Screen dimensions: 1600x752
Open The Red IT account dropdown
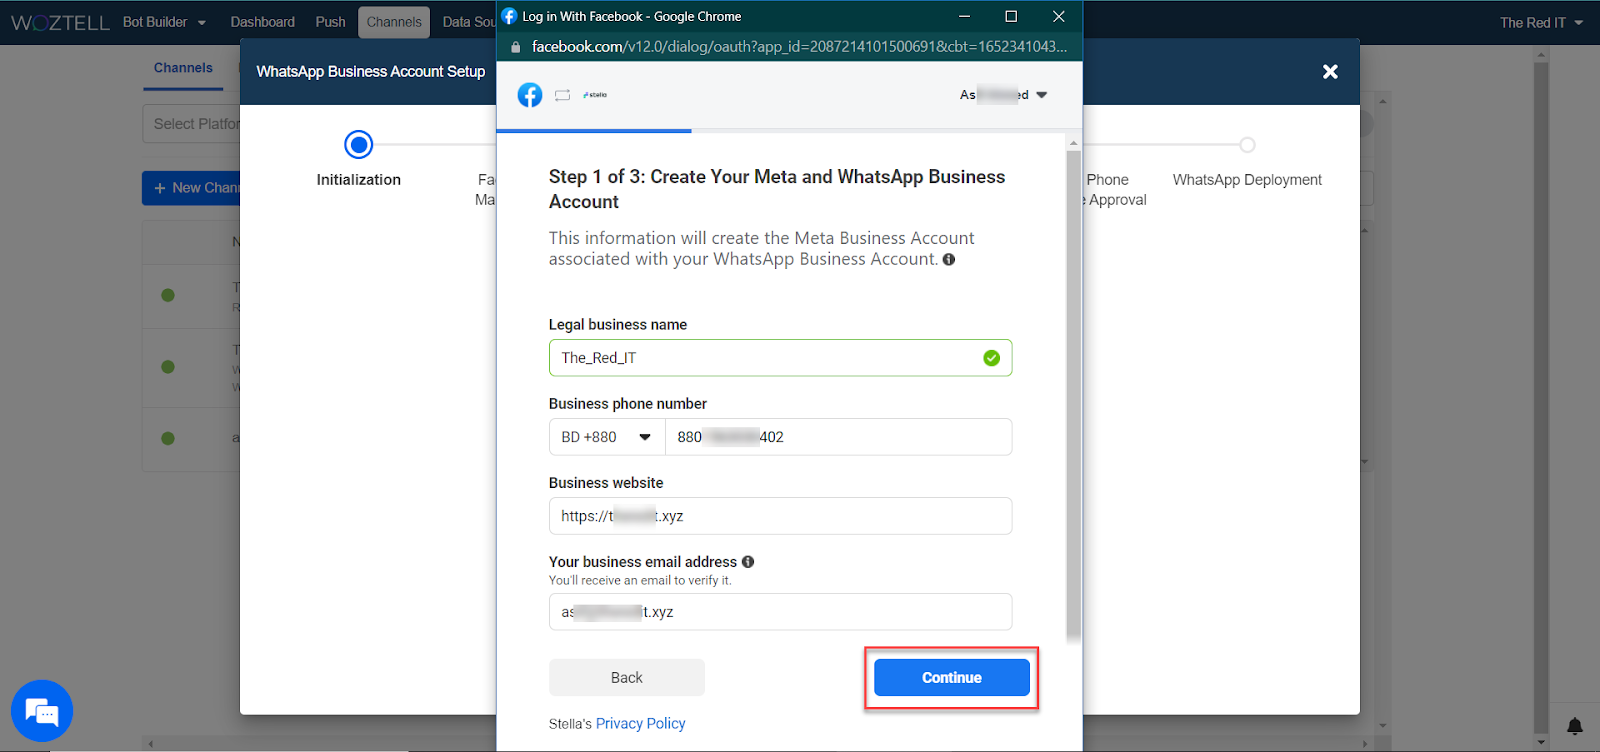[1541, 23]
